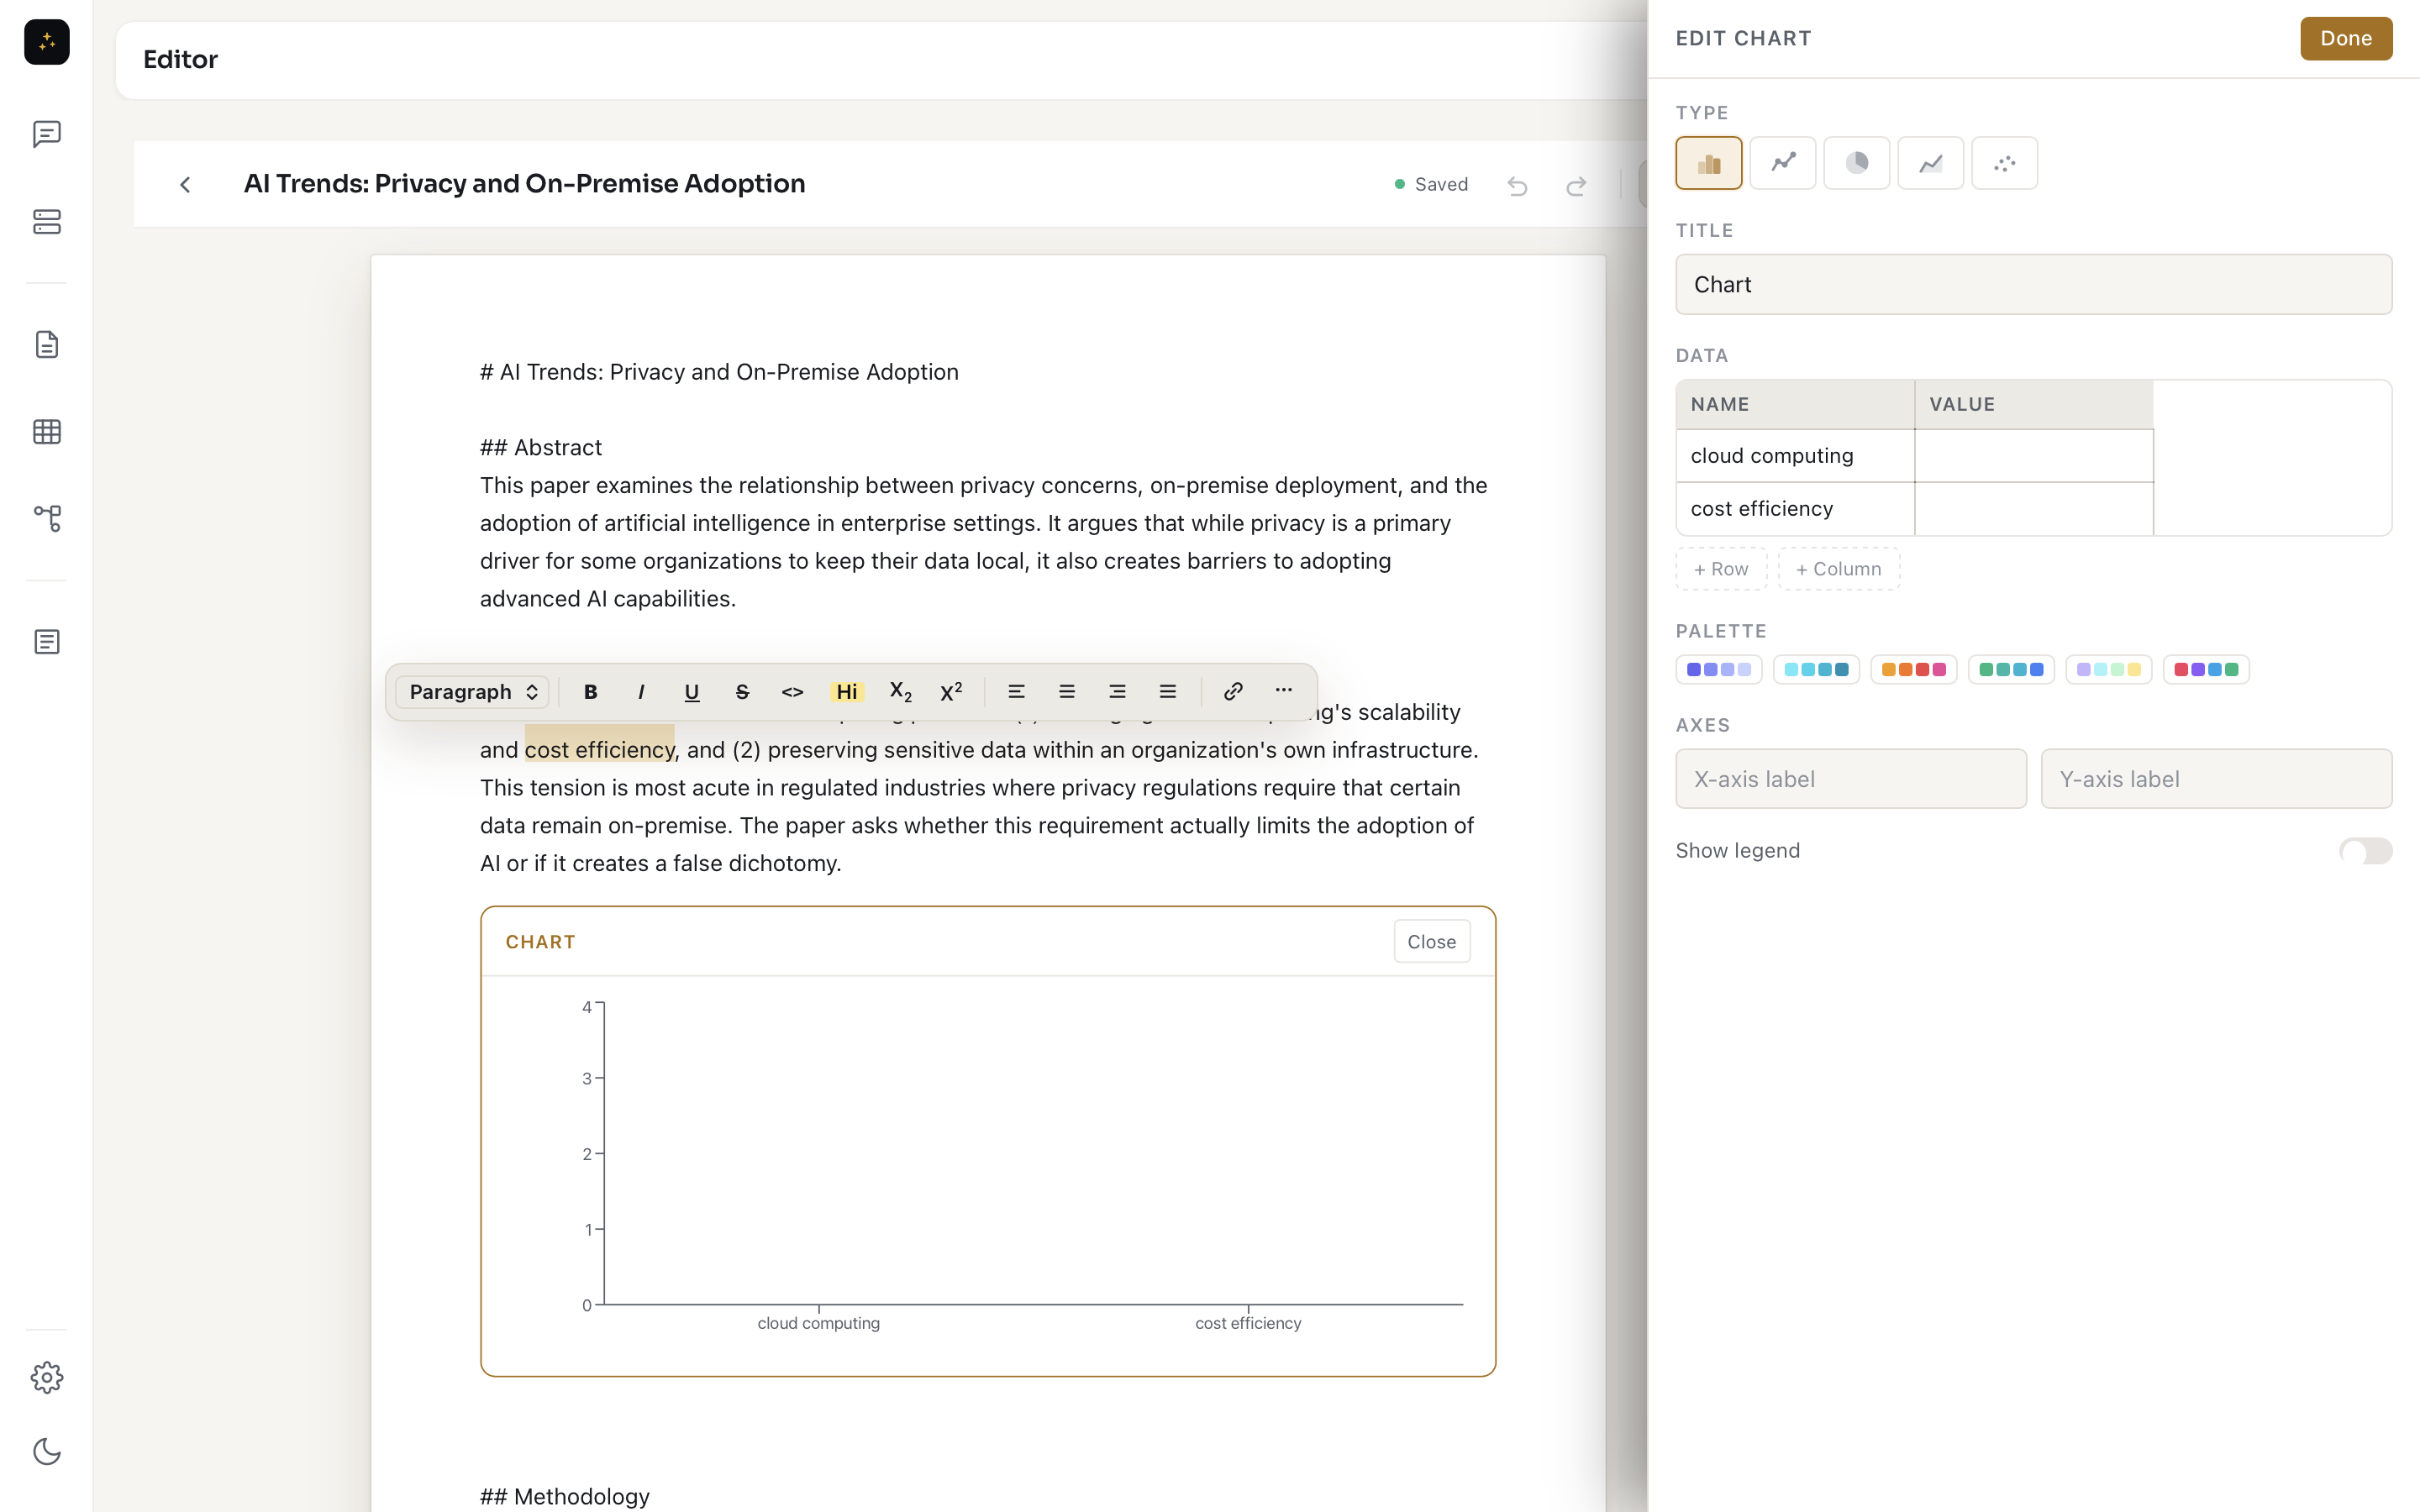The image size is (2420, 1512).
Task: Select pie chart type
Action: [1857, 163]
